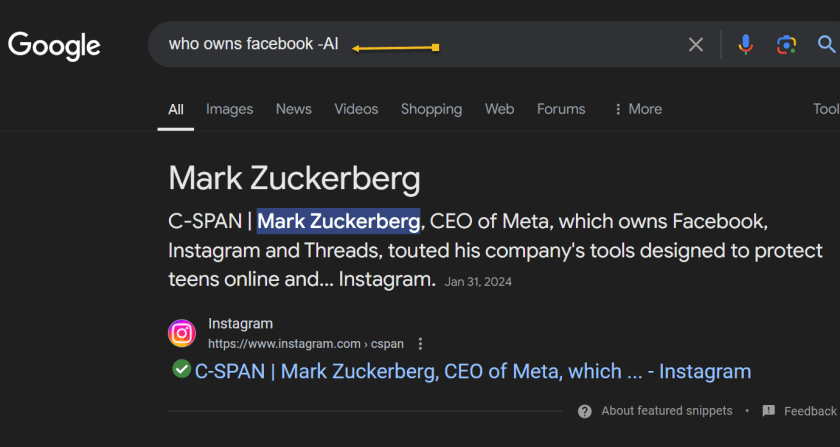Open the Videos results tab
The image size is (840, 447).
click(x=356, y=109)
